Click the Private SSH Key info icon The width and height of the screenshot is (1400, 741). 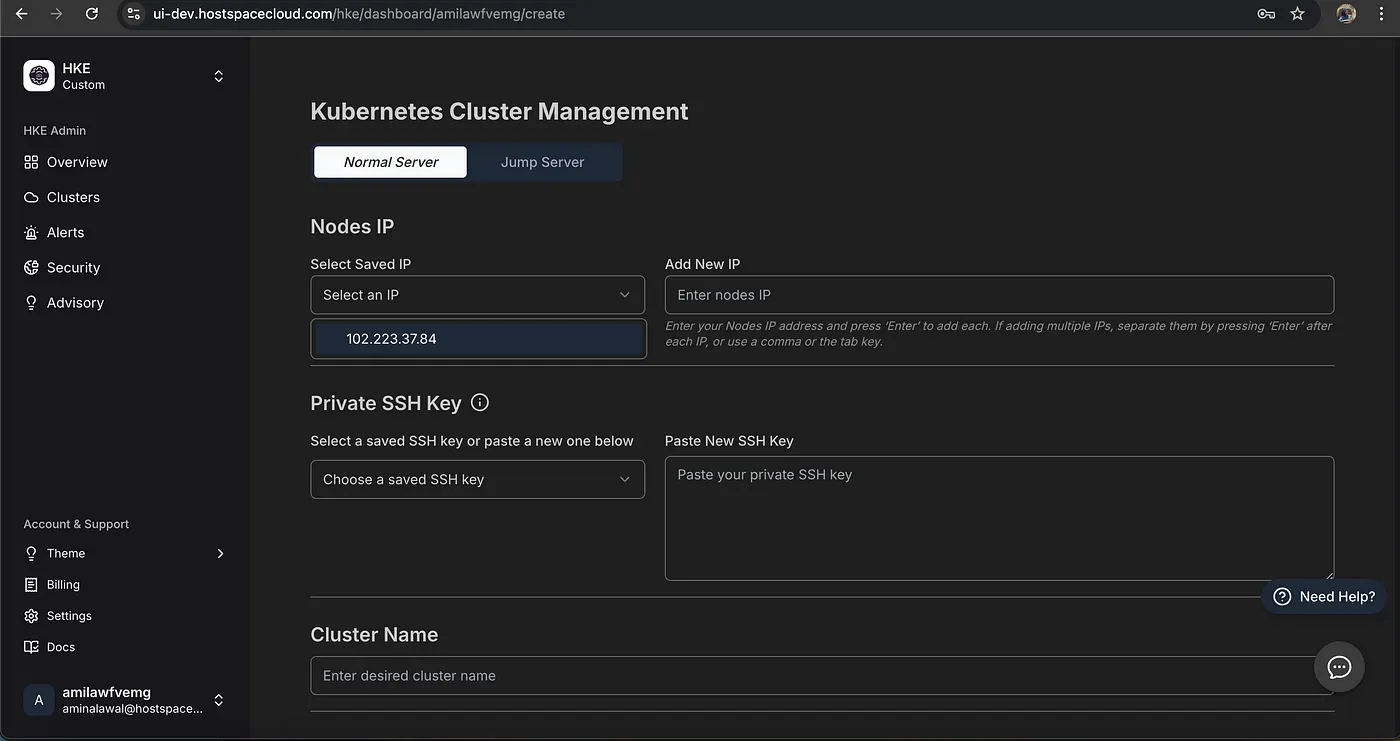coord(480,403)
